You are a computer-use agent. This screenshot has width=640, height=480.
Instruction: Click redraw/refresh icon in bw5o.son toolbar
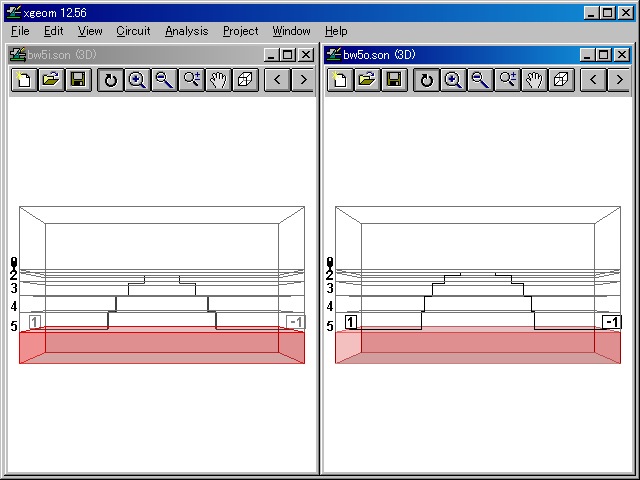coord(426,80)
